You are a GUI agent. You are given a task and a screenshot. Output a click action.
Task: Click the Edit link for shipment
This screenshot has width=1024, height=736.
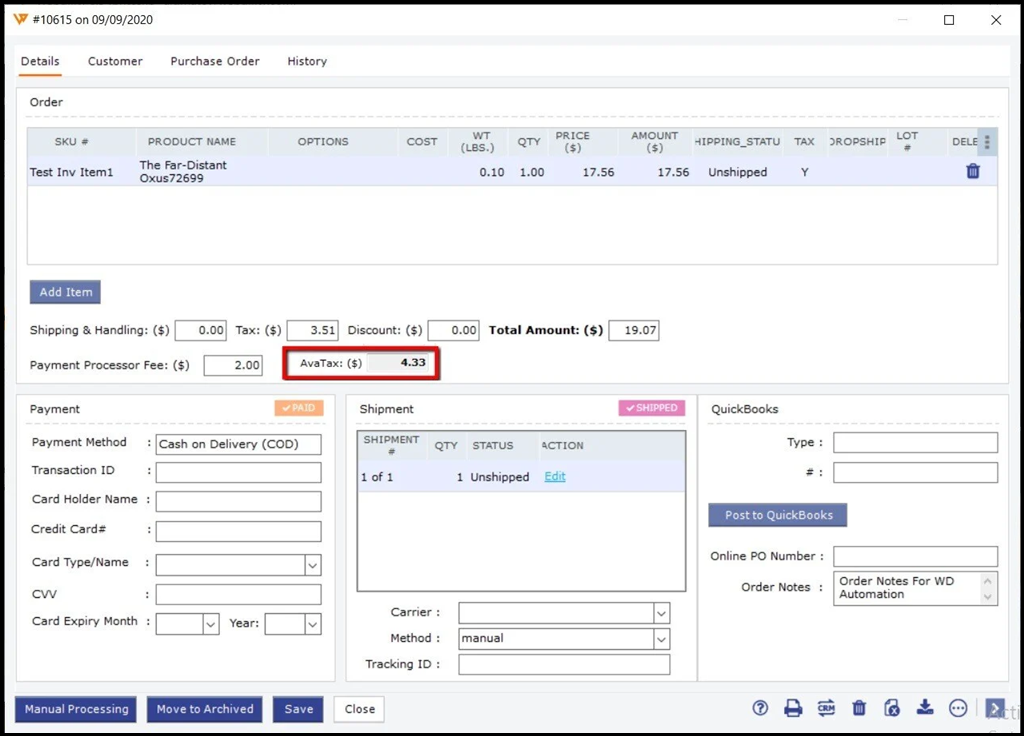pyautogui.click(x=555, y=477)
